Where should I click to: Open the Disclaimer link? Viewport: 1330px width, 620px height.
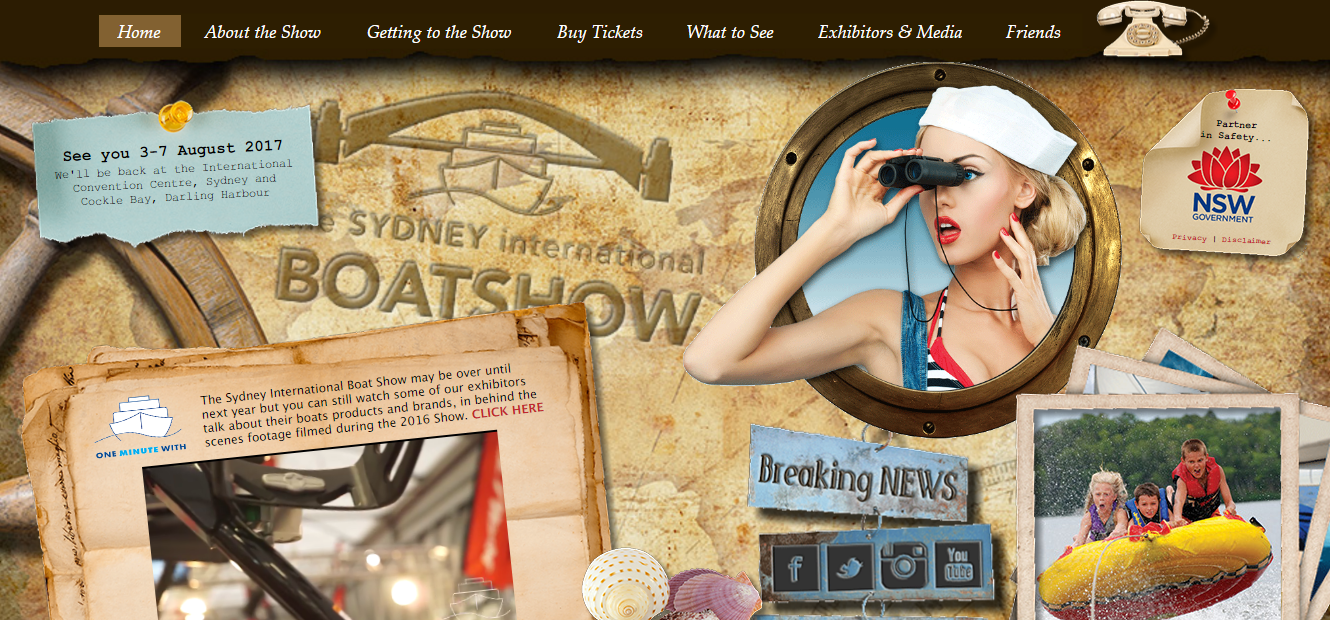coord(1246,241)
